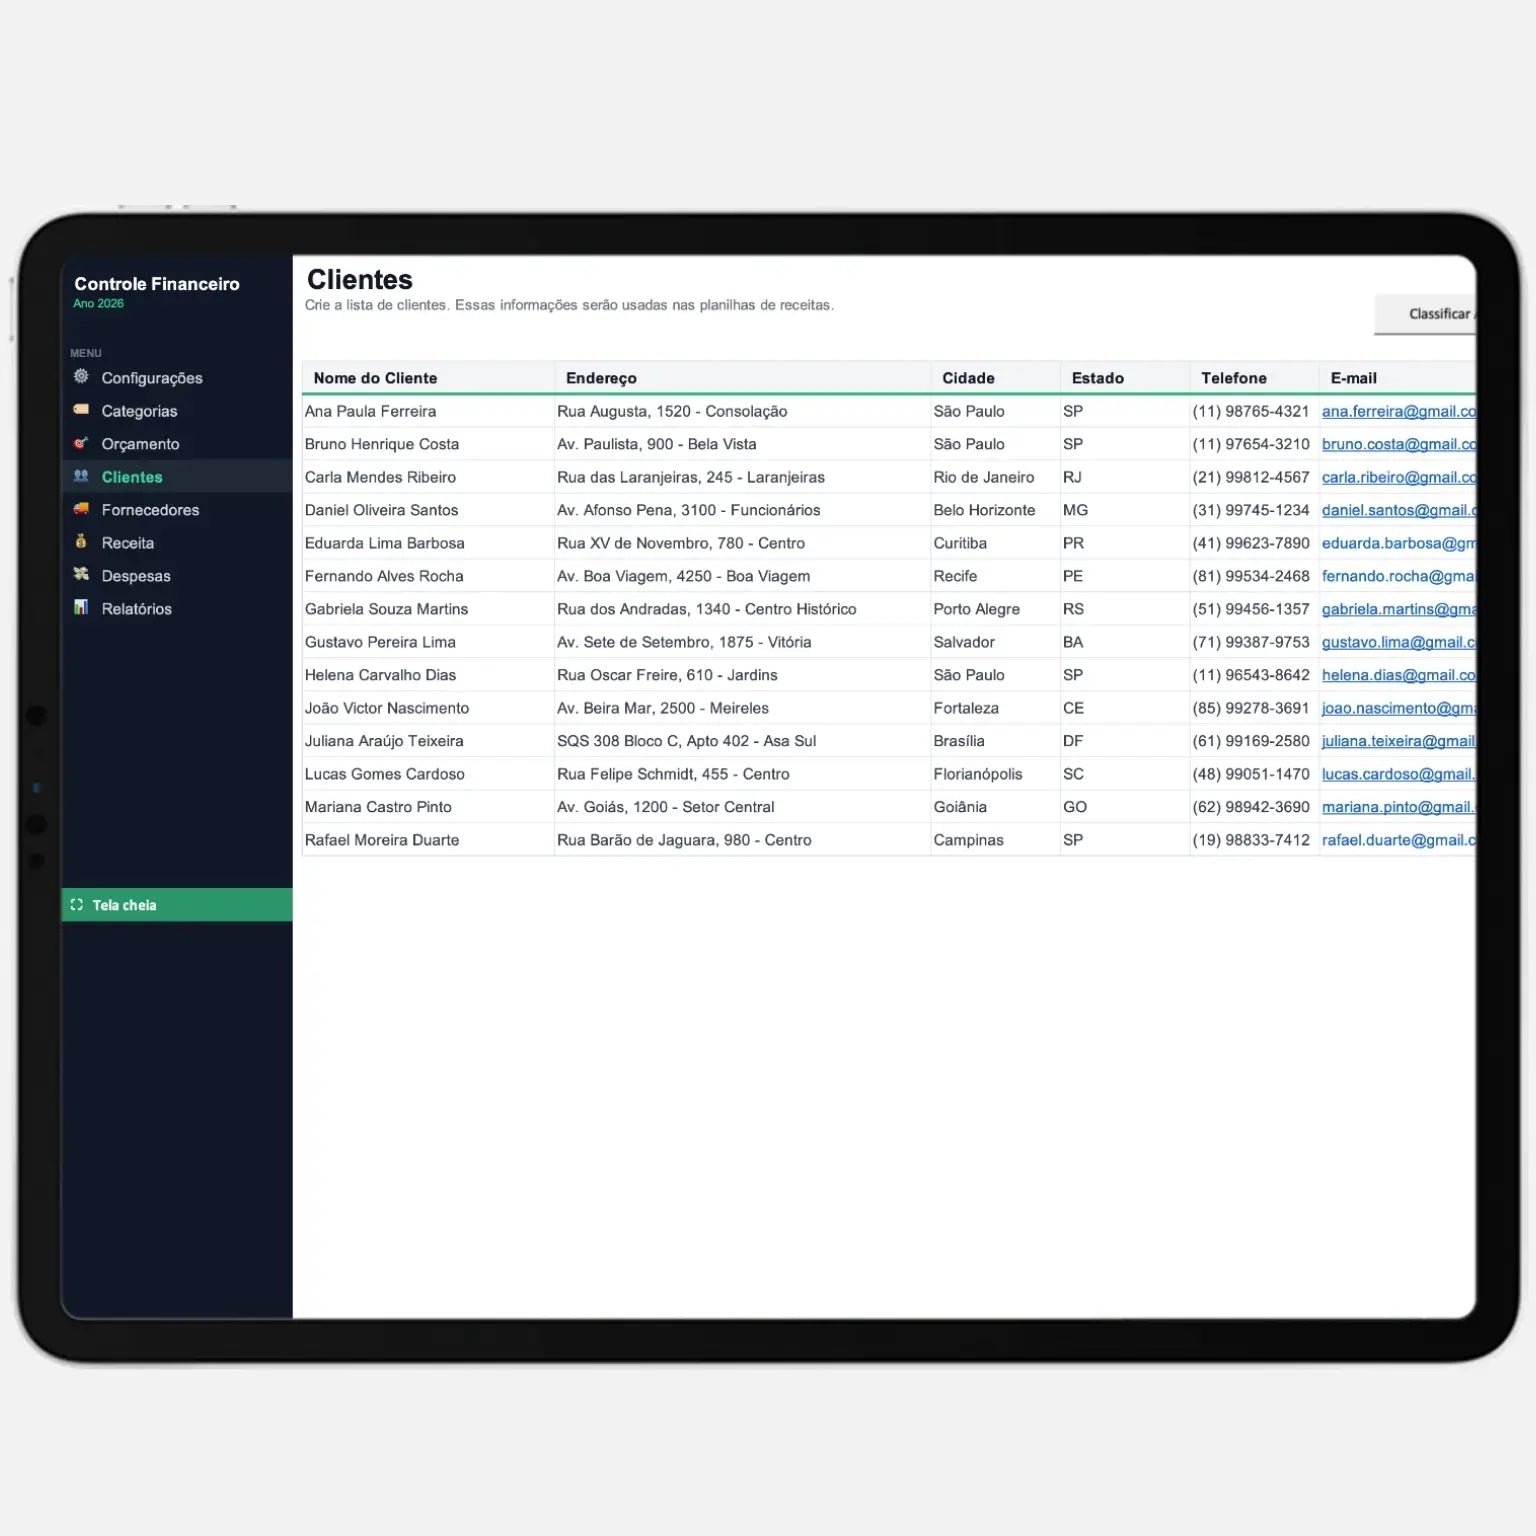Select the phone cell (62) 98942-3690
The width and height of the screenshot is (1536, 1536).
pos(1254,807)
